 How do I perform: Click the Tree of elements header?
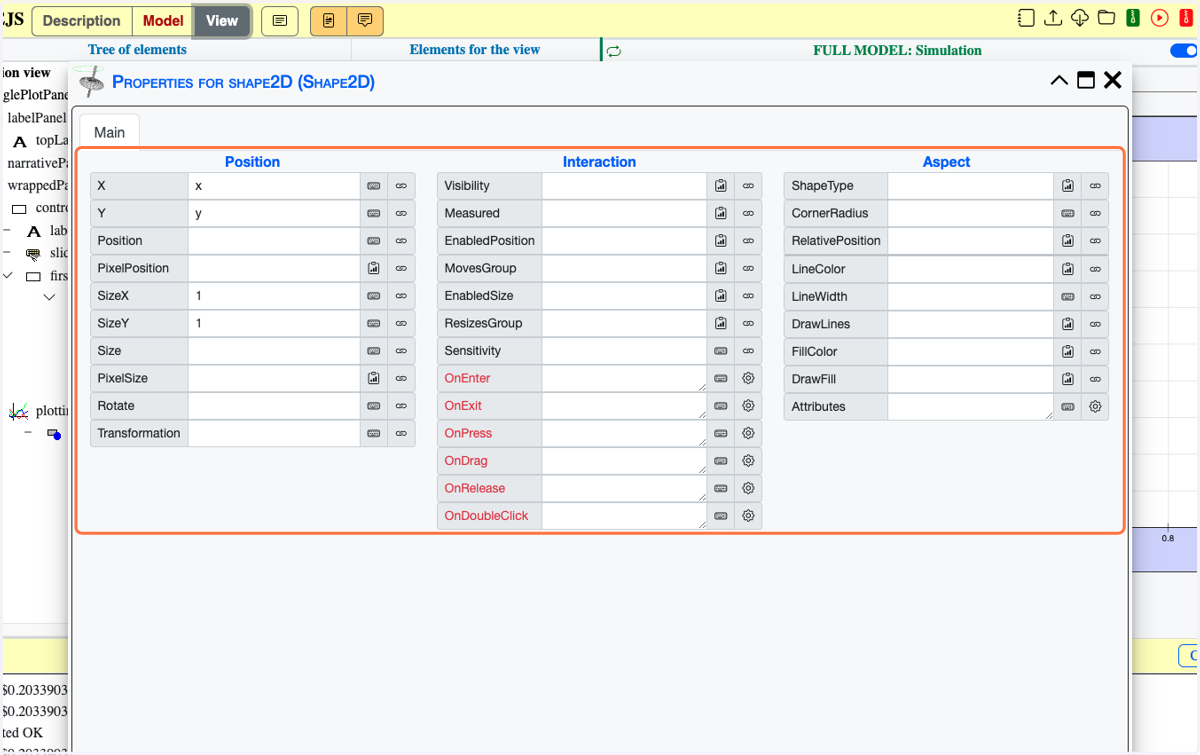[x=137, y=50]
